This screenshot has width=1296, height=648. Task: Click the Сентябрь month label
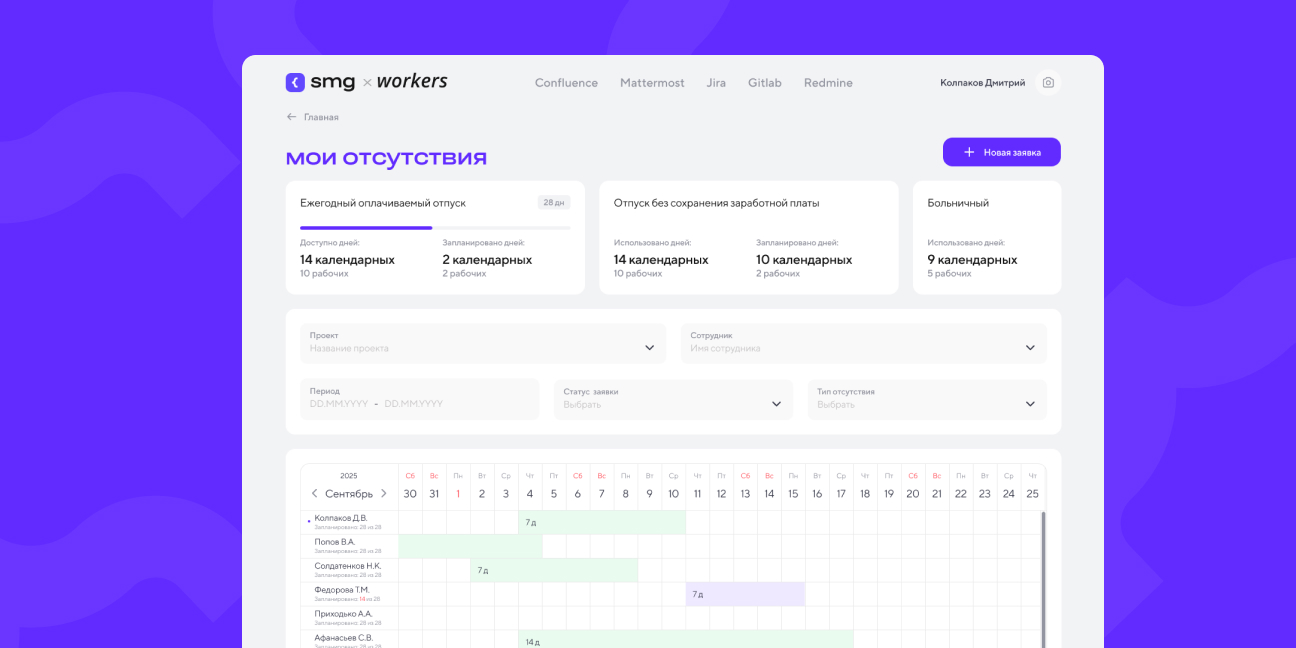point(349,494)
